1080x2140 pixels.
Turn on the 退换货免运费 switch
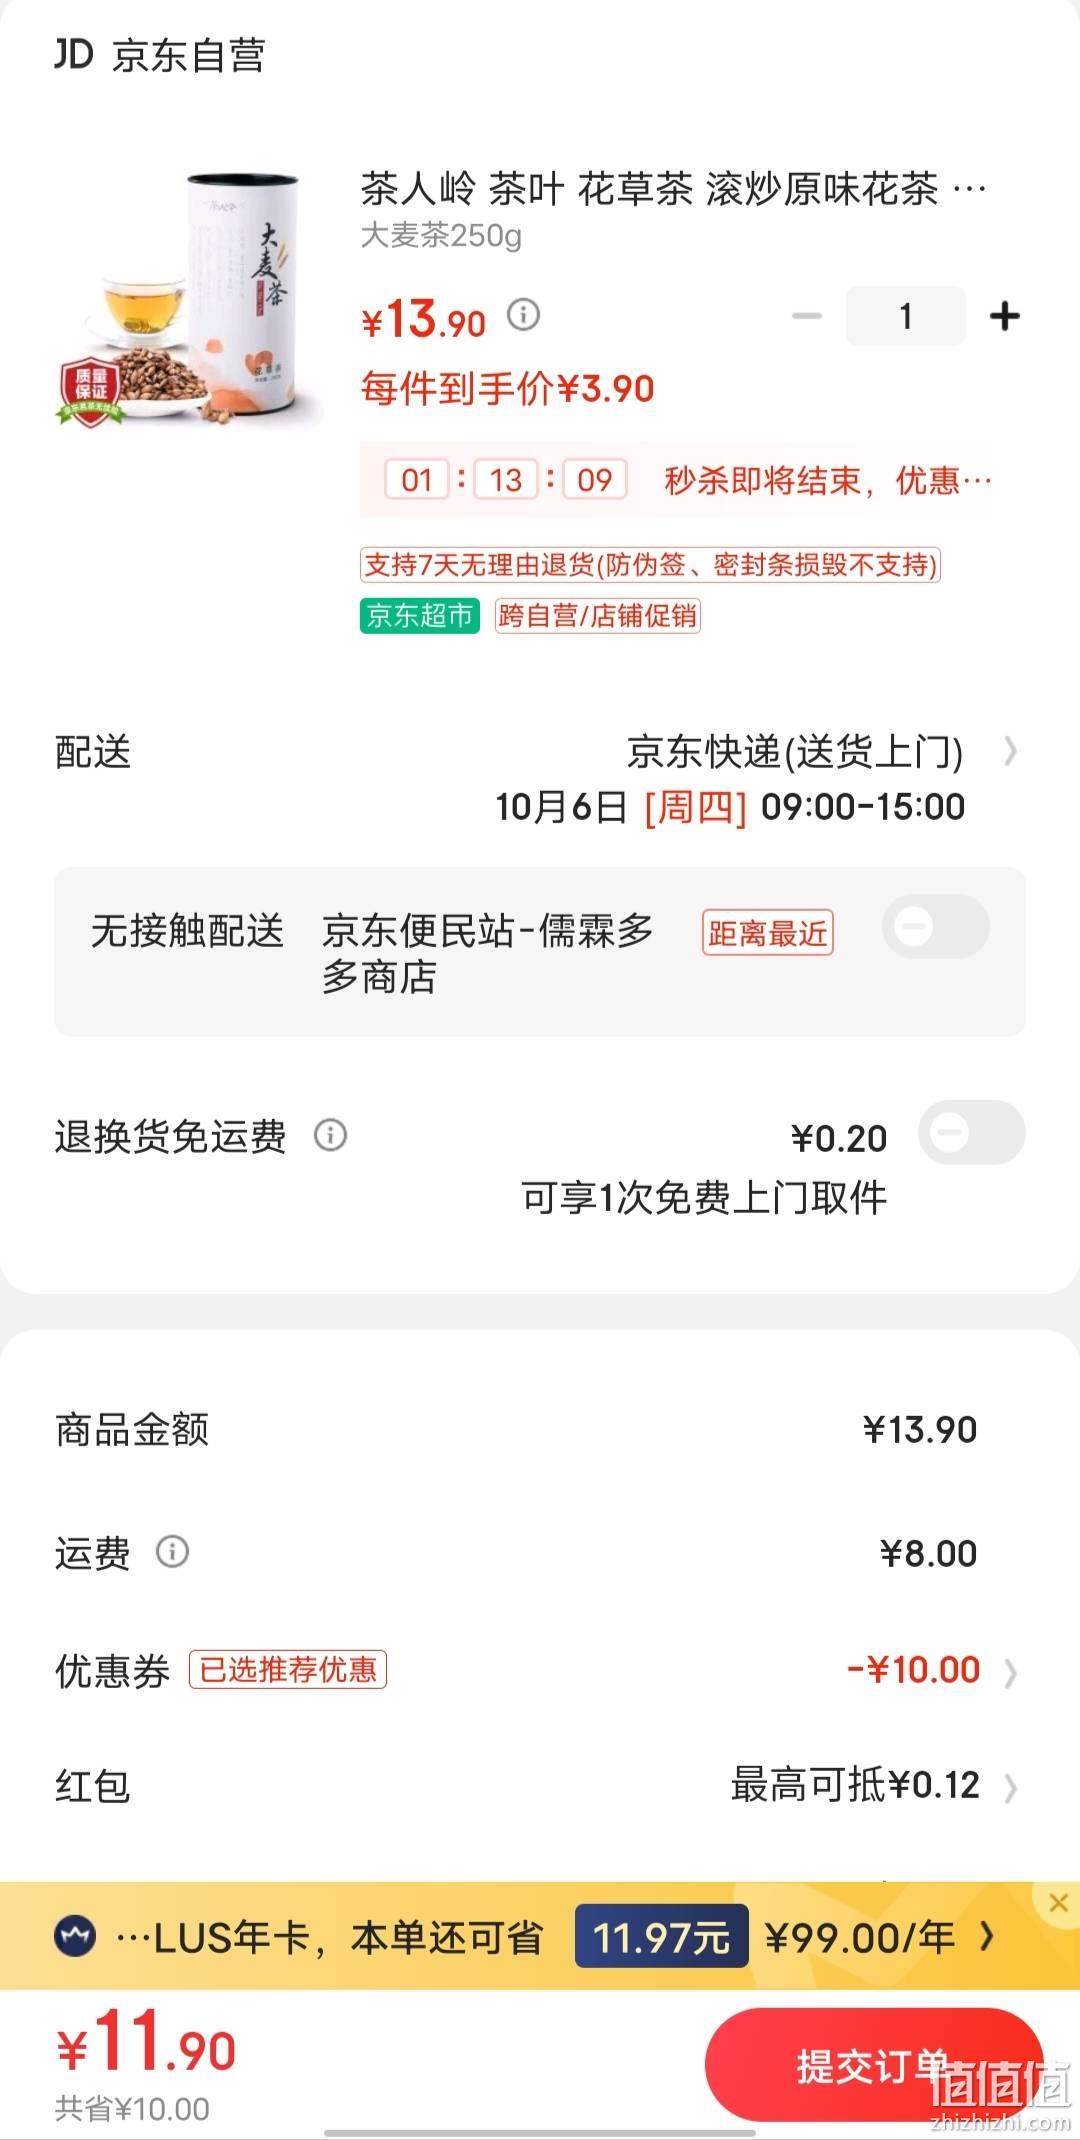[x=972, y=1133]
